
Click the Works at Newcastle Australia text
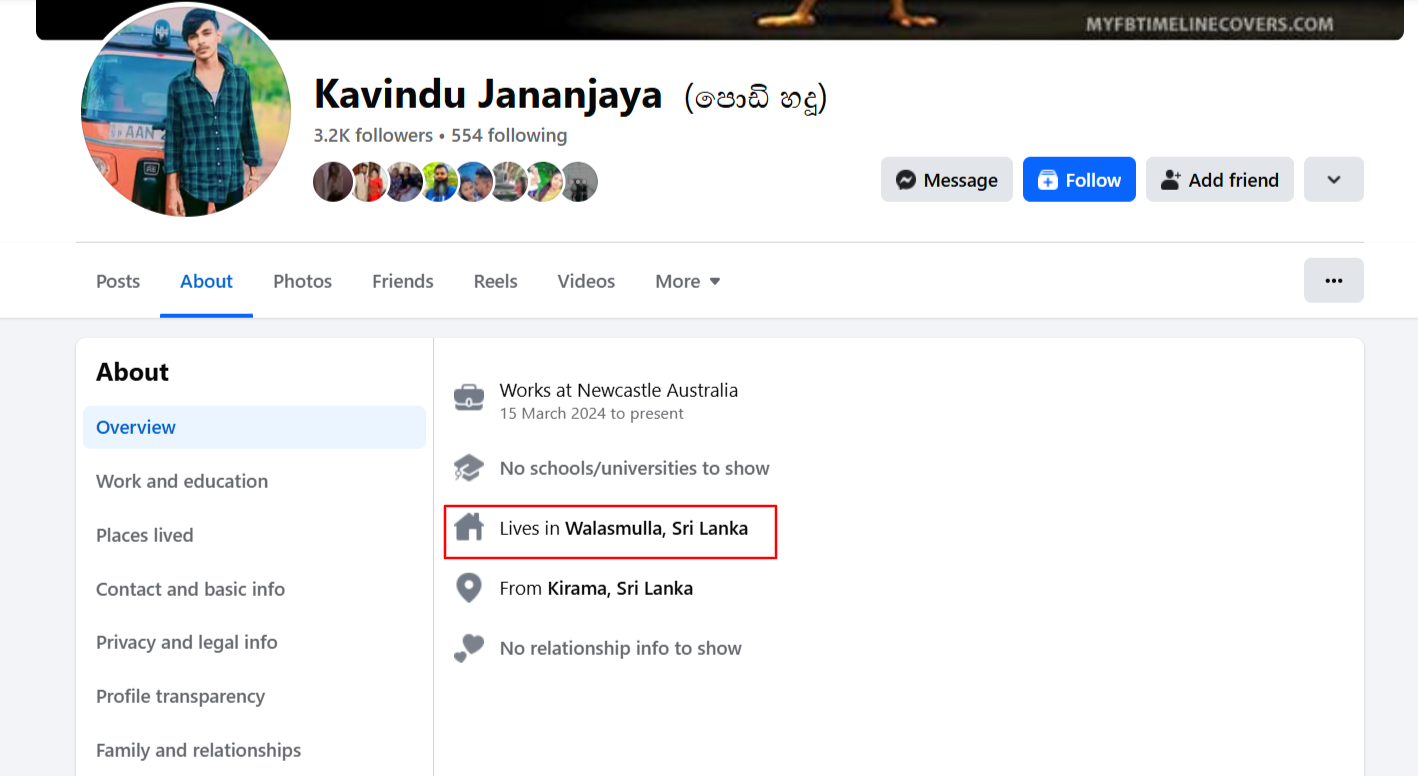(619, 390)
